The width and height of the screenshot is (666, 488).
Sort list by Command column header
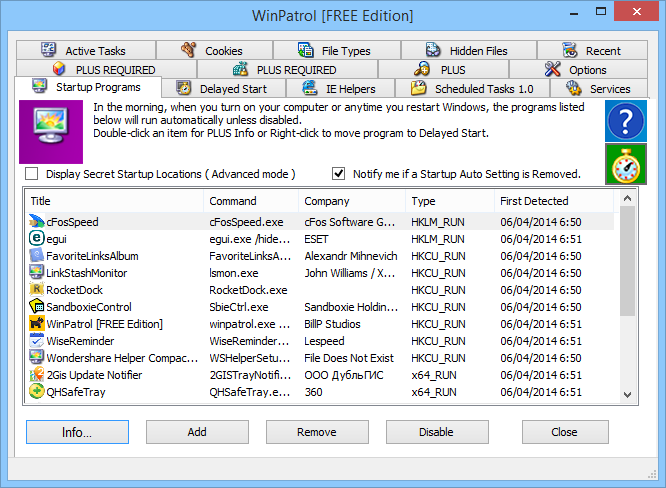click(x=251, y=201)
